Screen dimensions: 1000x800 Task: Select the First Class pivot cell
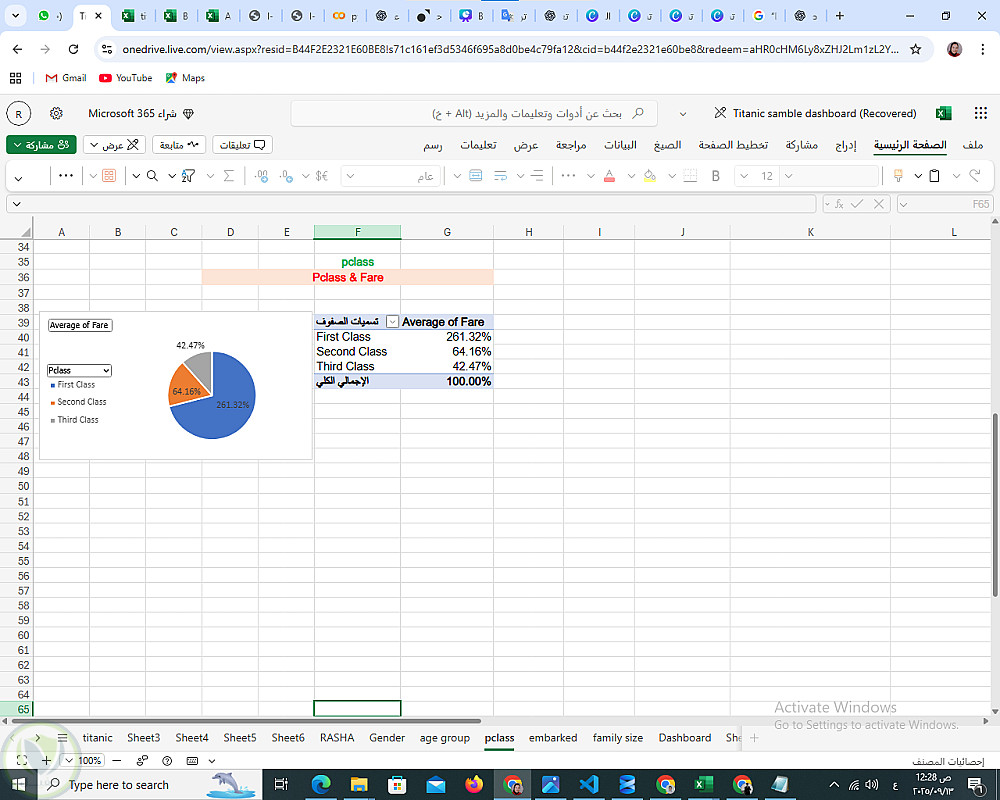(357, 337)
